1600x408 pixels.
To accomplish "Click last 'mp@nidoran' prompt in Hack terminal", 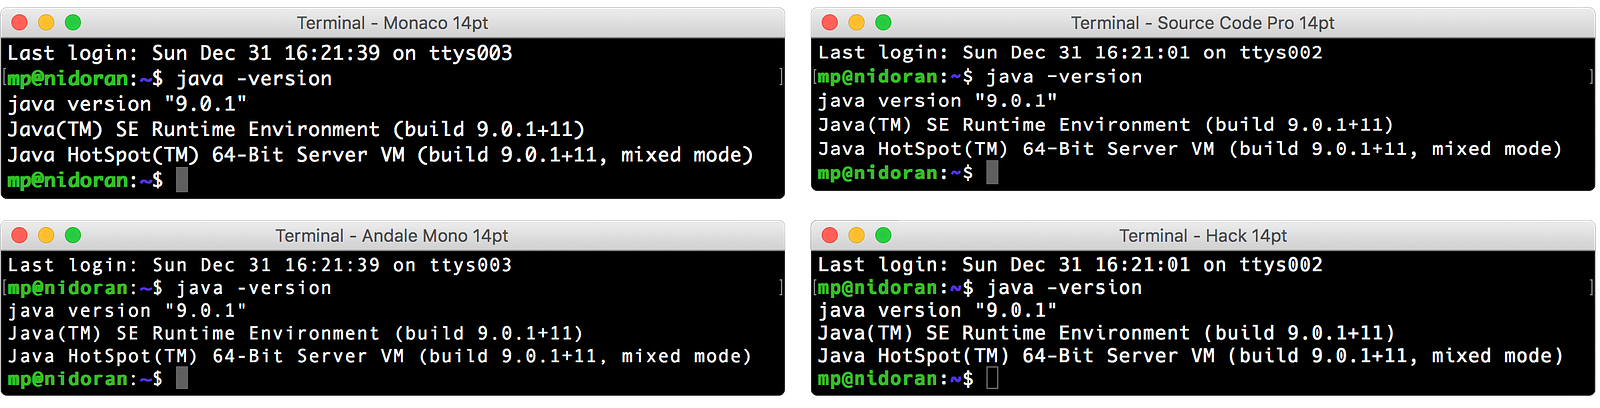I will [878, 379].
